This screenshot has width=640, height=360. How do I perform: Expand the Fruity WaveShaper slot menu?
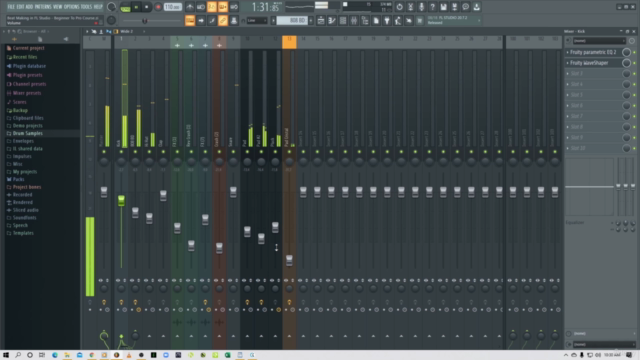567,63
